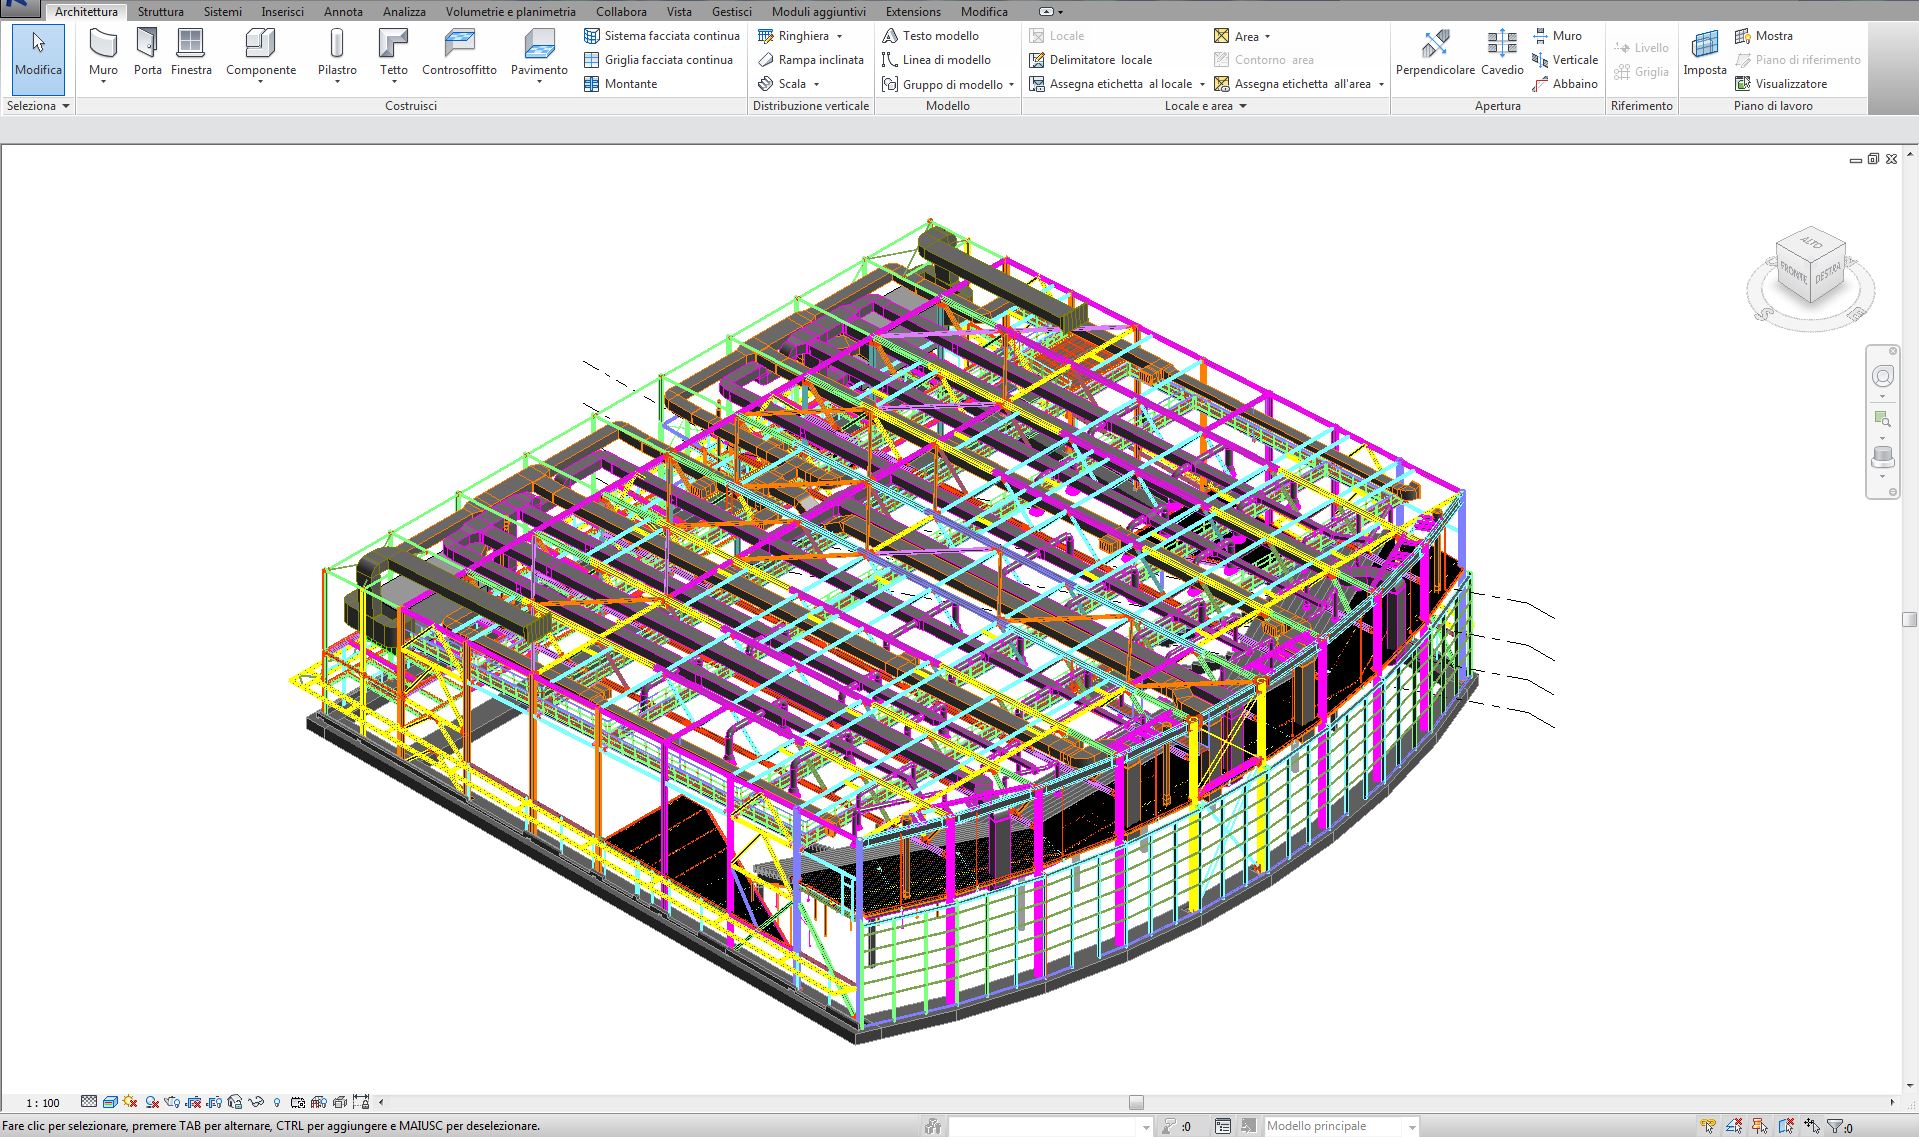This screenshot has height=1137, width=1919.
Task: Click Delimitatore locale
Action: (x=1090, y=60)
